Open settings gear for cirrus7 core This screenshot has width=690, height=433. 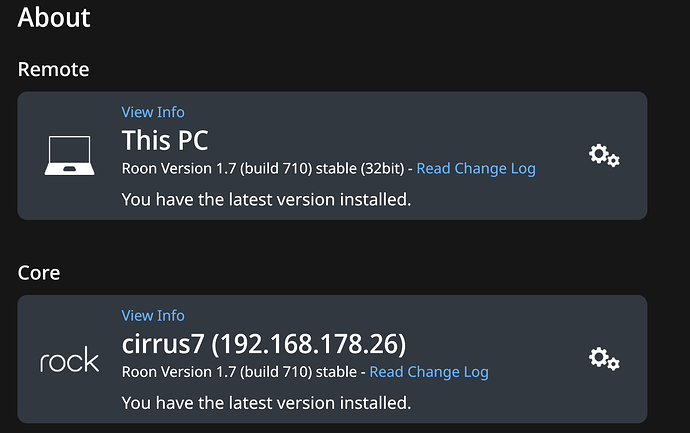[604, 358]
